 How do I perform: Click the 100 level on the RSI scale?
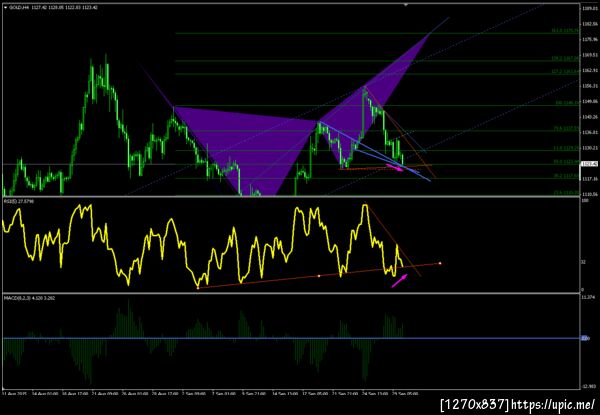coord(584,200)
